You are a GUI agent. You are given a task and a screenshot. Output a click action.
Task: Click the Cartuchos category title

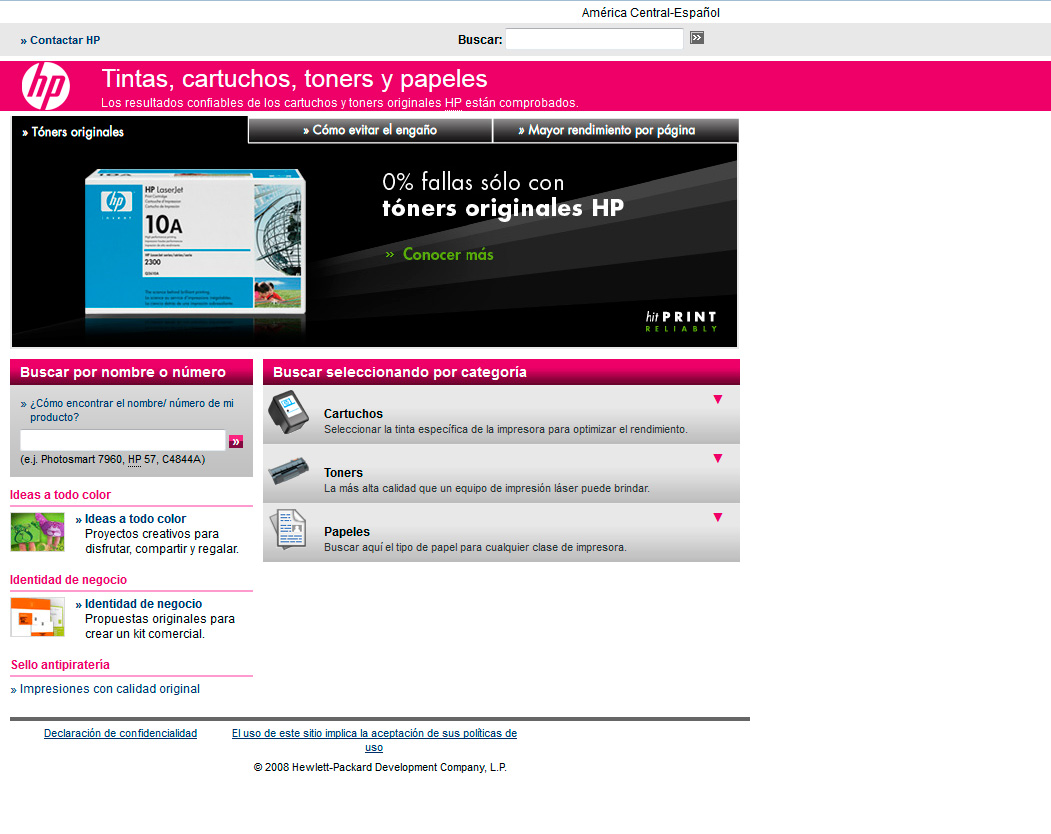(x=353, y=414)
